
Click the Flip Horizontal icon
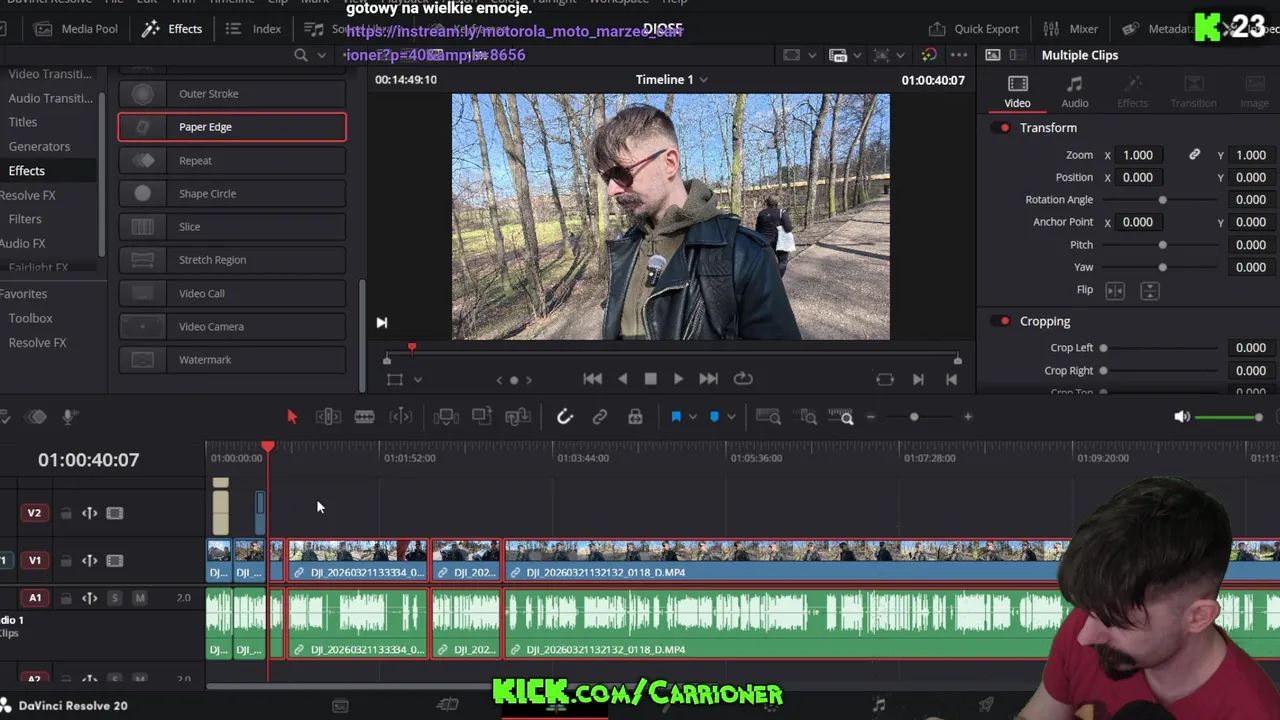(x=1115, y=291)
